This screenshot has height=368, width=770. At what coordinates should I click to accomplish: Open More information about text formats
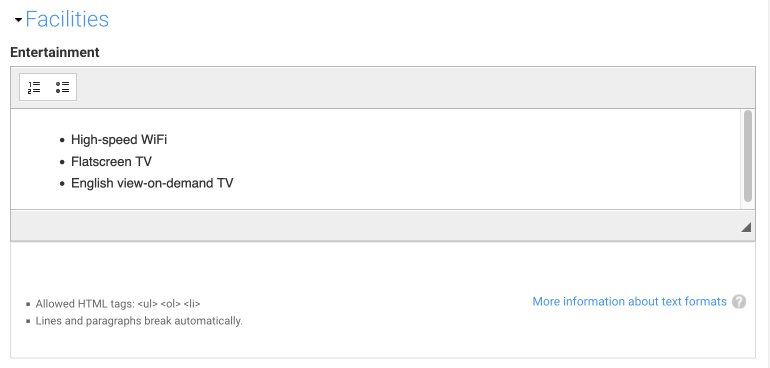coord(630,301)
